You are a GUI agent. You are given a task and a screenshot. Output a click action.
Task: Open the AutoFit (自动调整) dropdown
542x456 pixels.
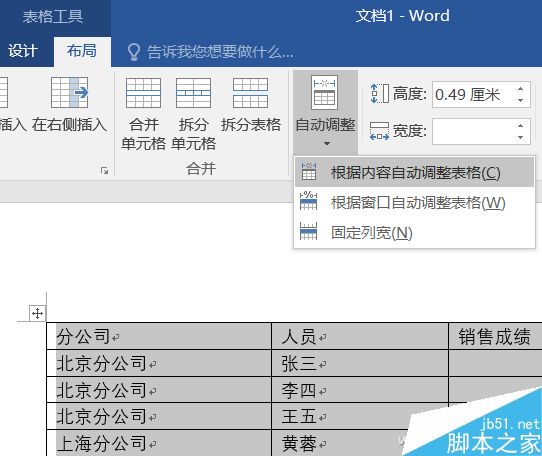point(325,113)
